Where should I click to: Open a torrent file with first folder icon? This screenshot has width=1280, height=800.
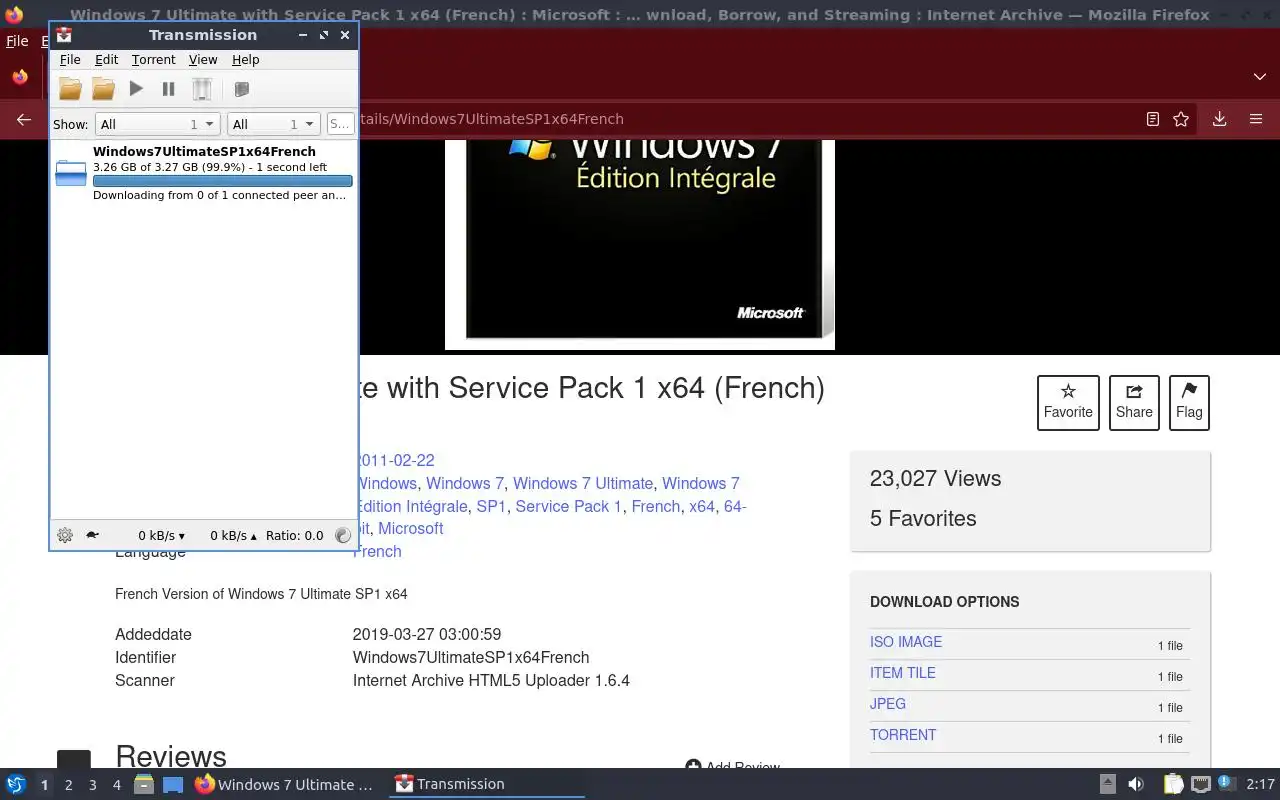[x=70, y=89]
